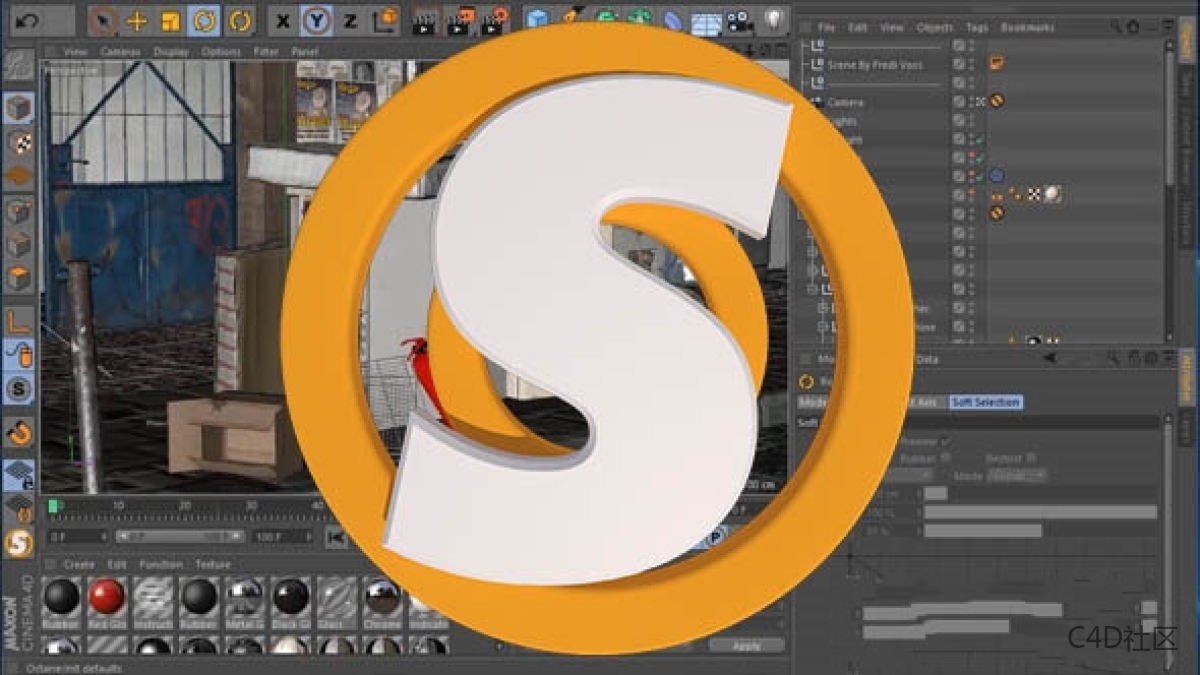The image size is (1200, 675).
Task: Select the Magnet tool in the left sidebar
Action: pyautogui.click(x=16, y=434)
